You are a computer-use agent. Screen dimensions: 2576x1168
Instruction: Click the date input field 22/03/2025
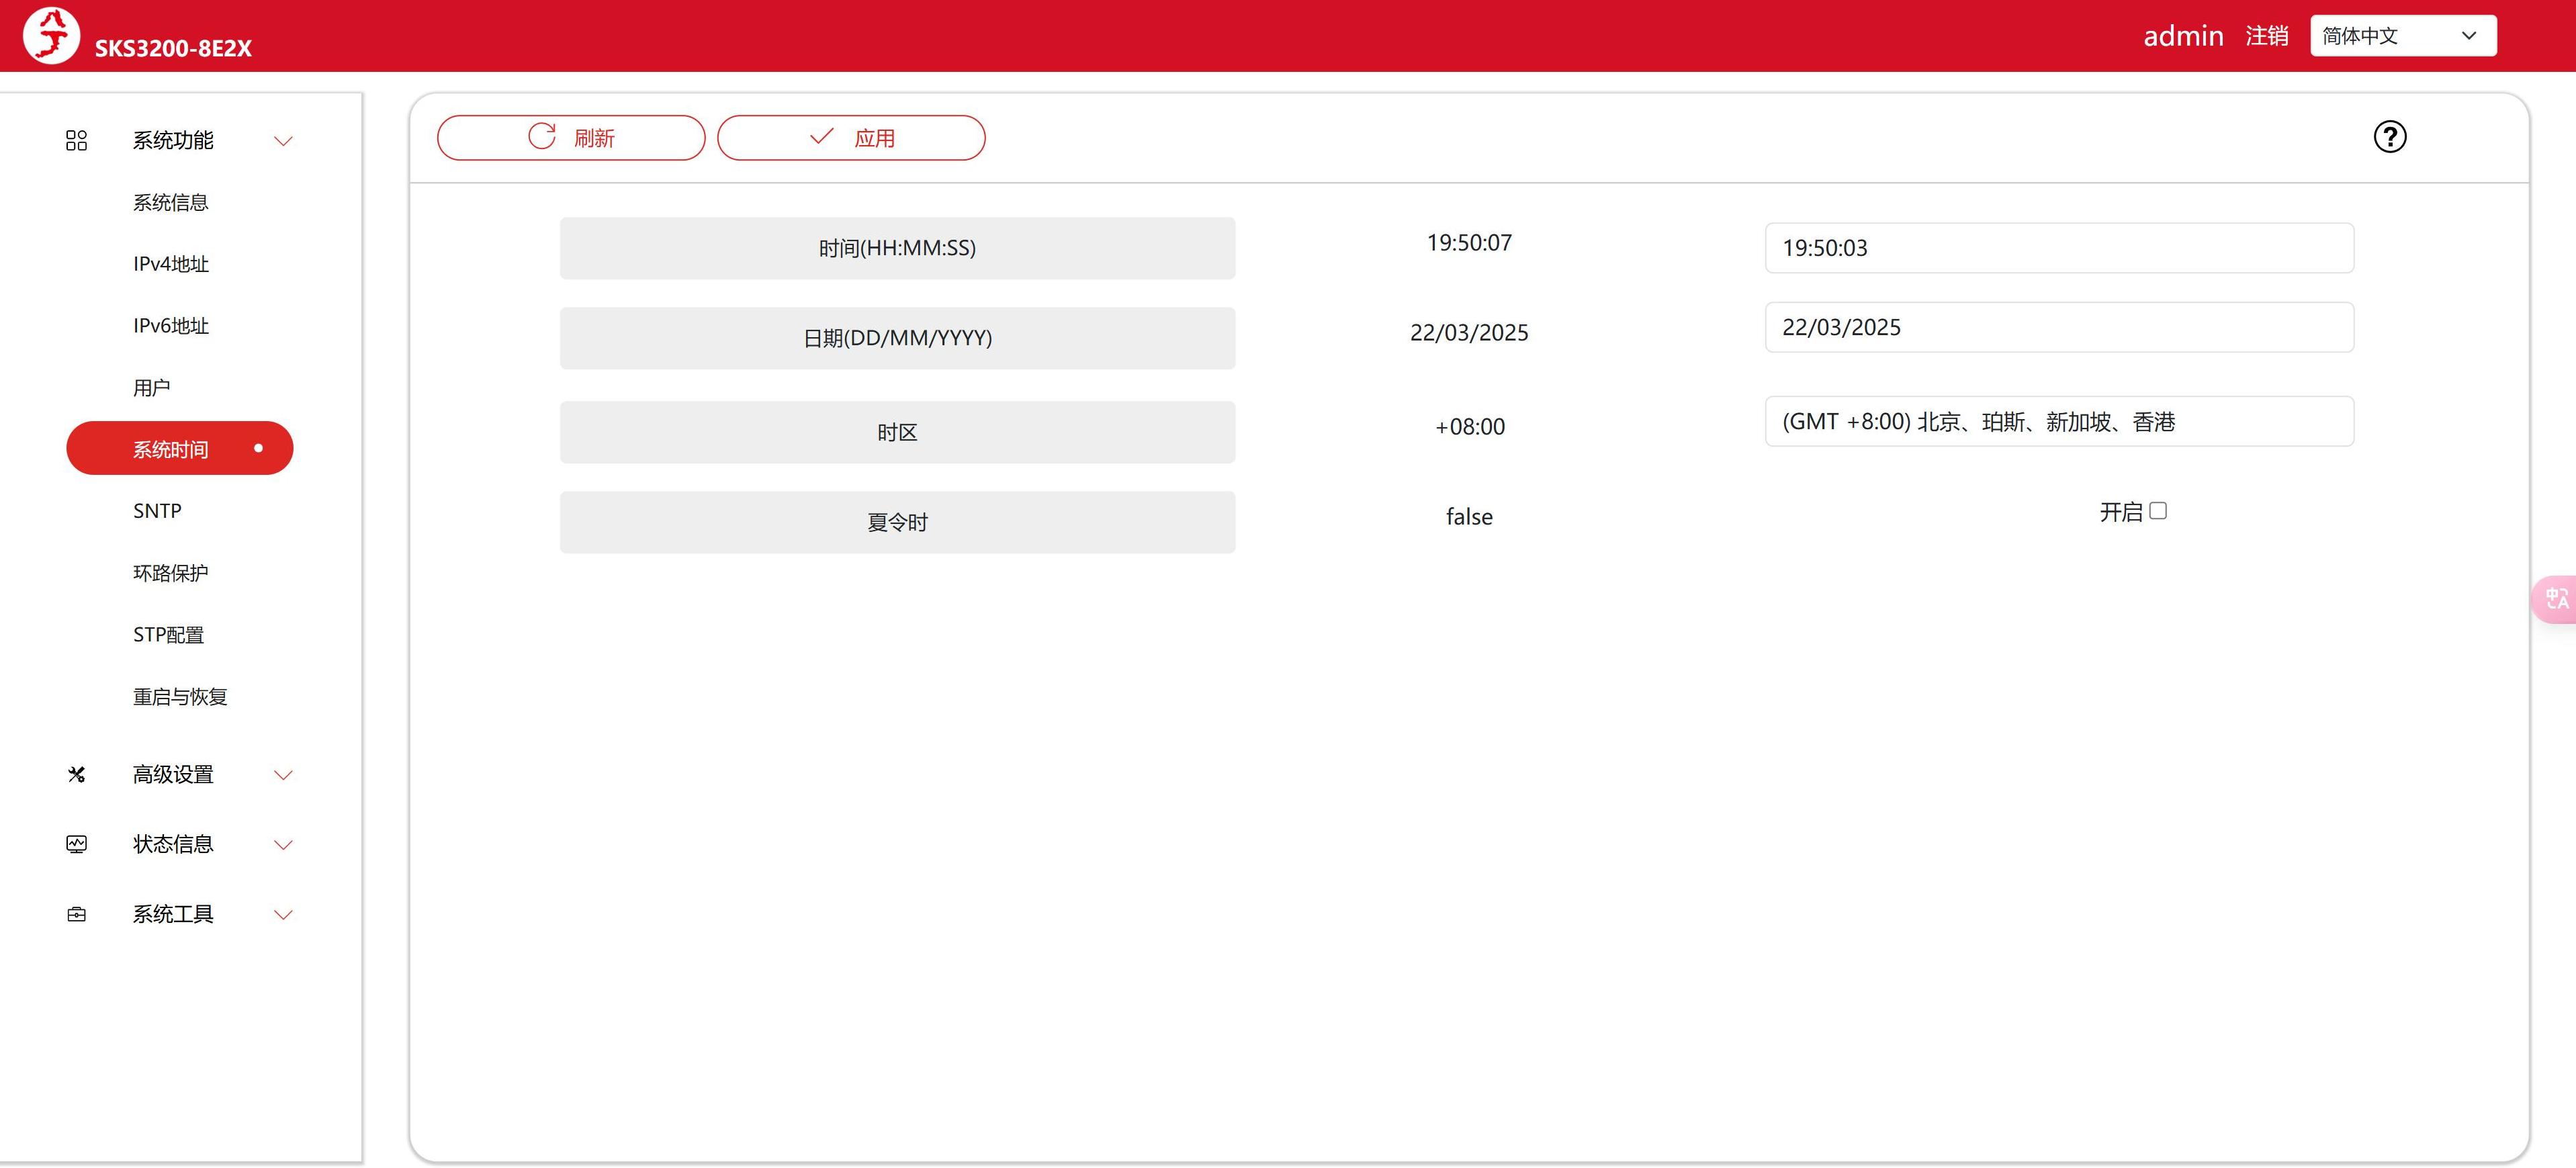(x=2059, y=328)
